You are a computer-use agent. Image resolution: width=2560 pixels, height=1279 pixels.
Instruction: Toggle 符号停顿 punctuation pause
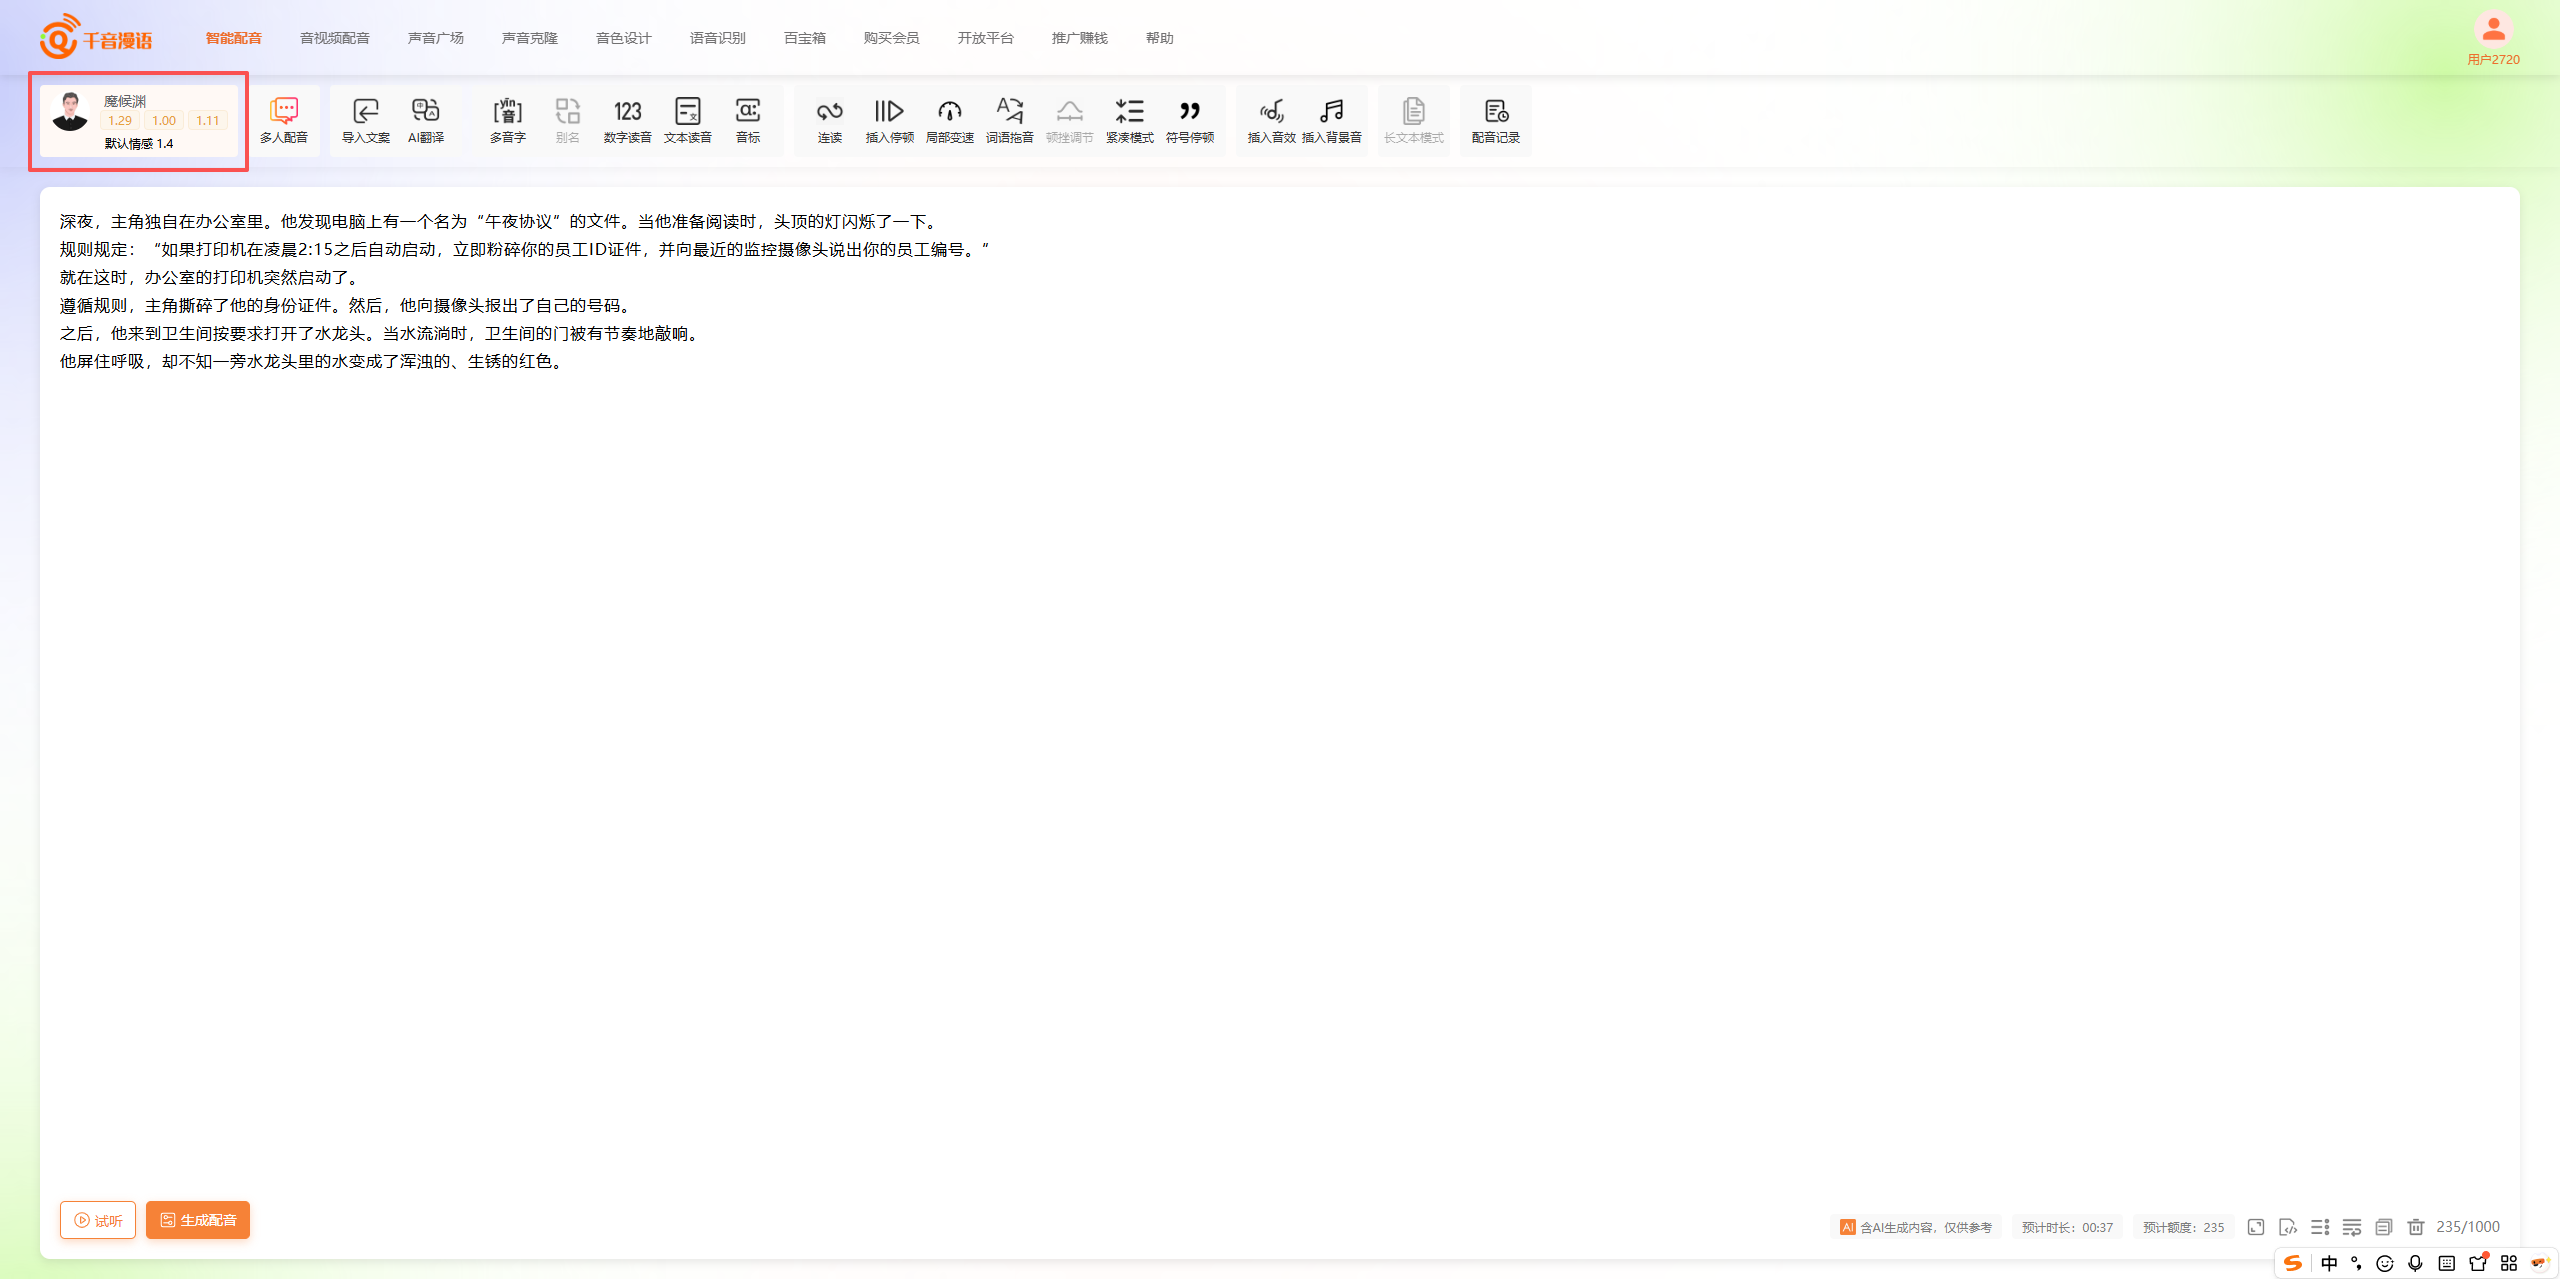pos(1189,120)
